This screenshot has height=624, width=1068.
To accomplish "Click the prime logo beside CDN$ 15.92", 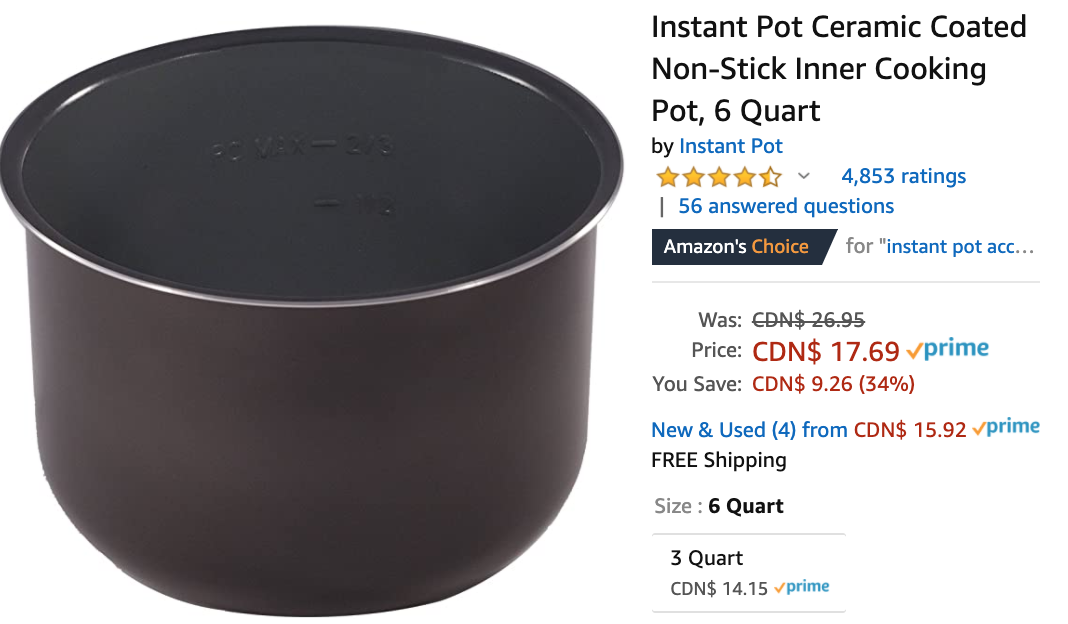I will 1006,427.
